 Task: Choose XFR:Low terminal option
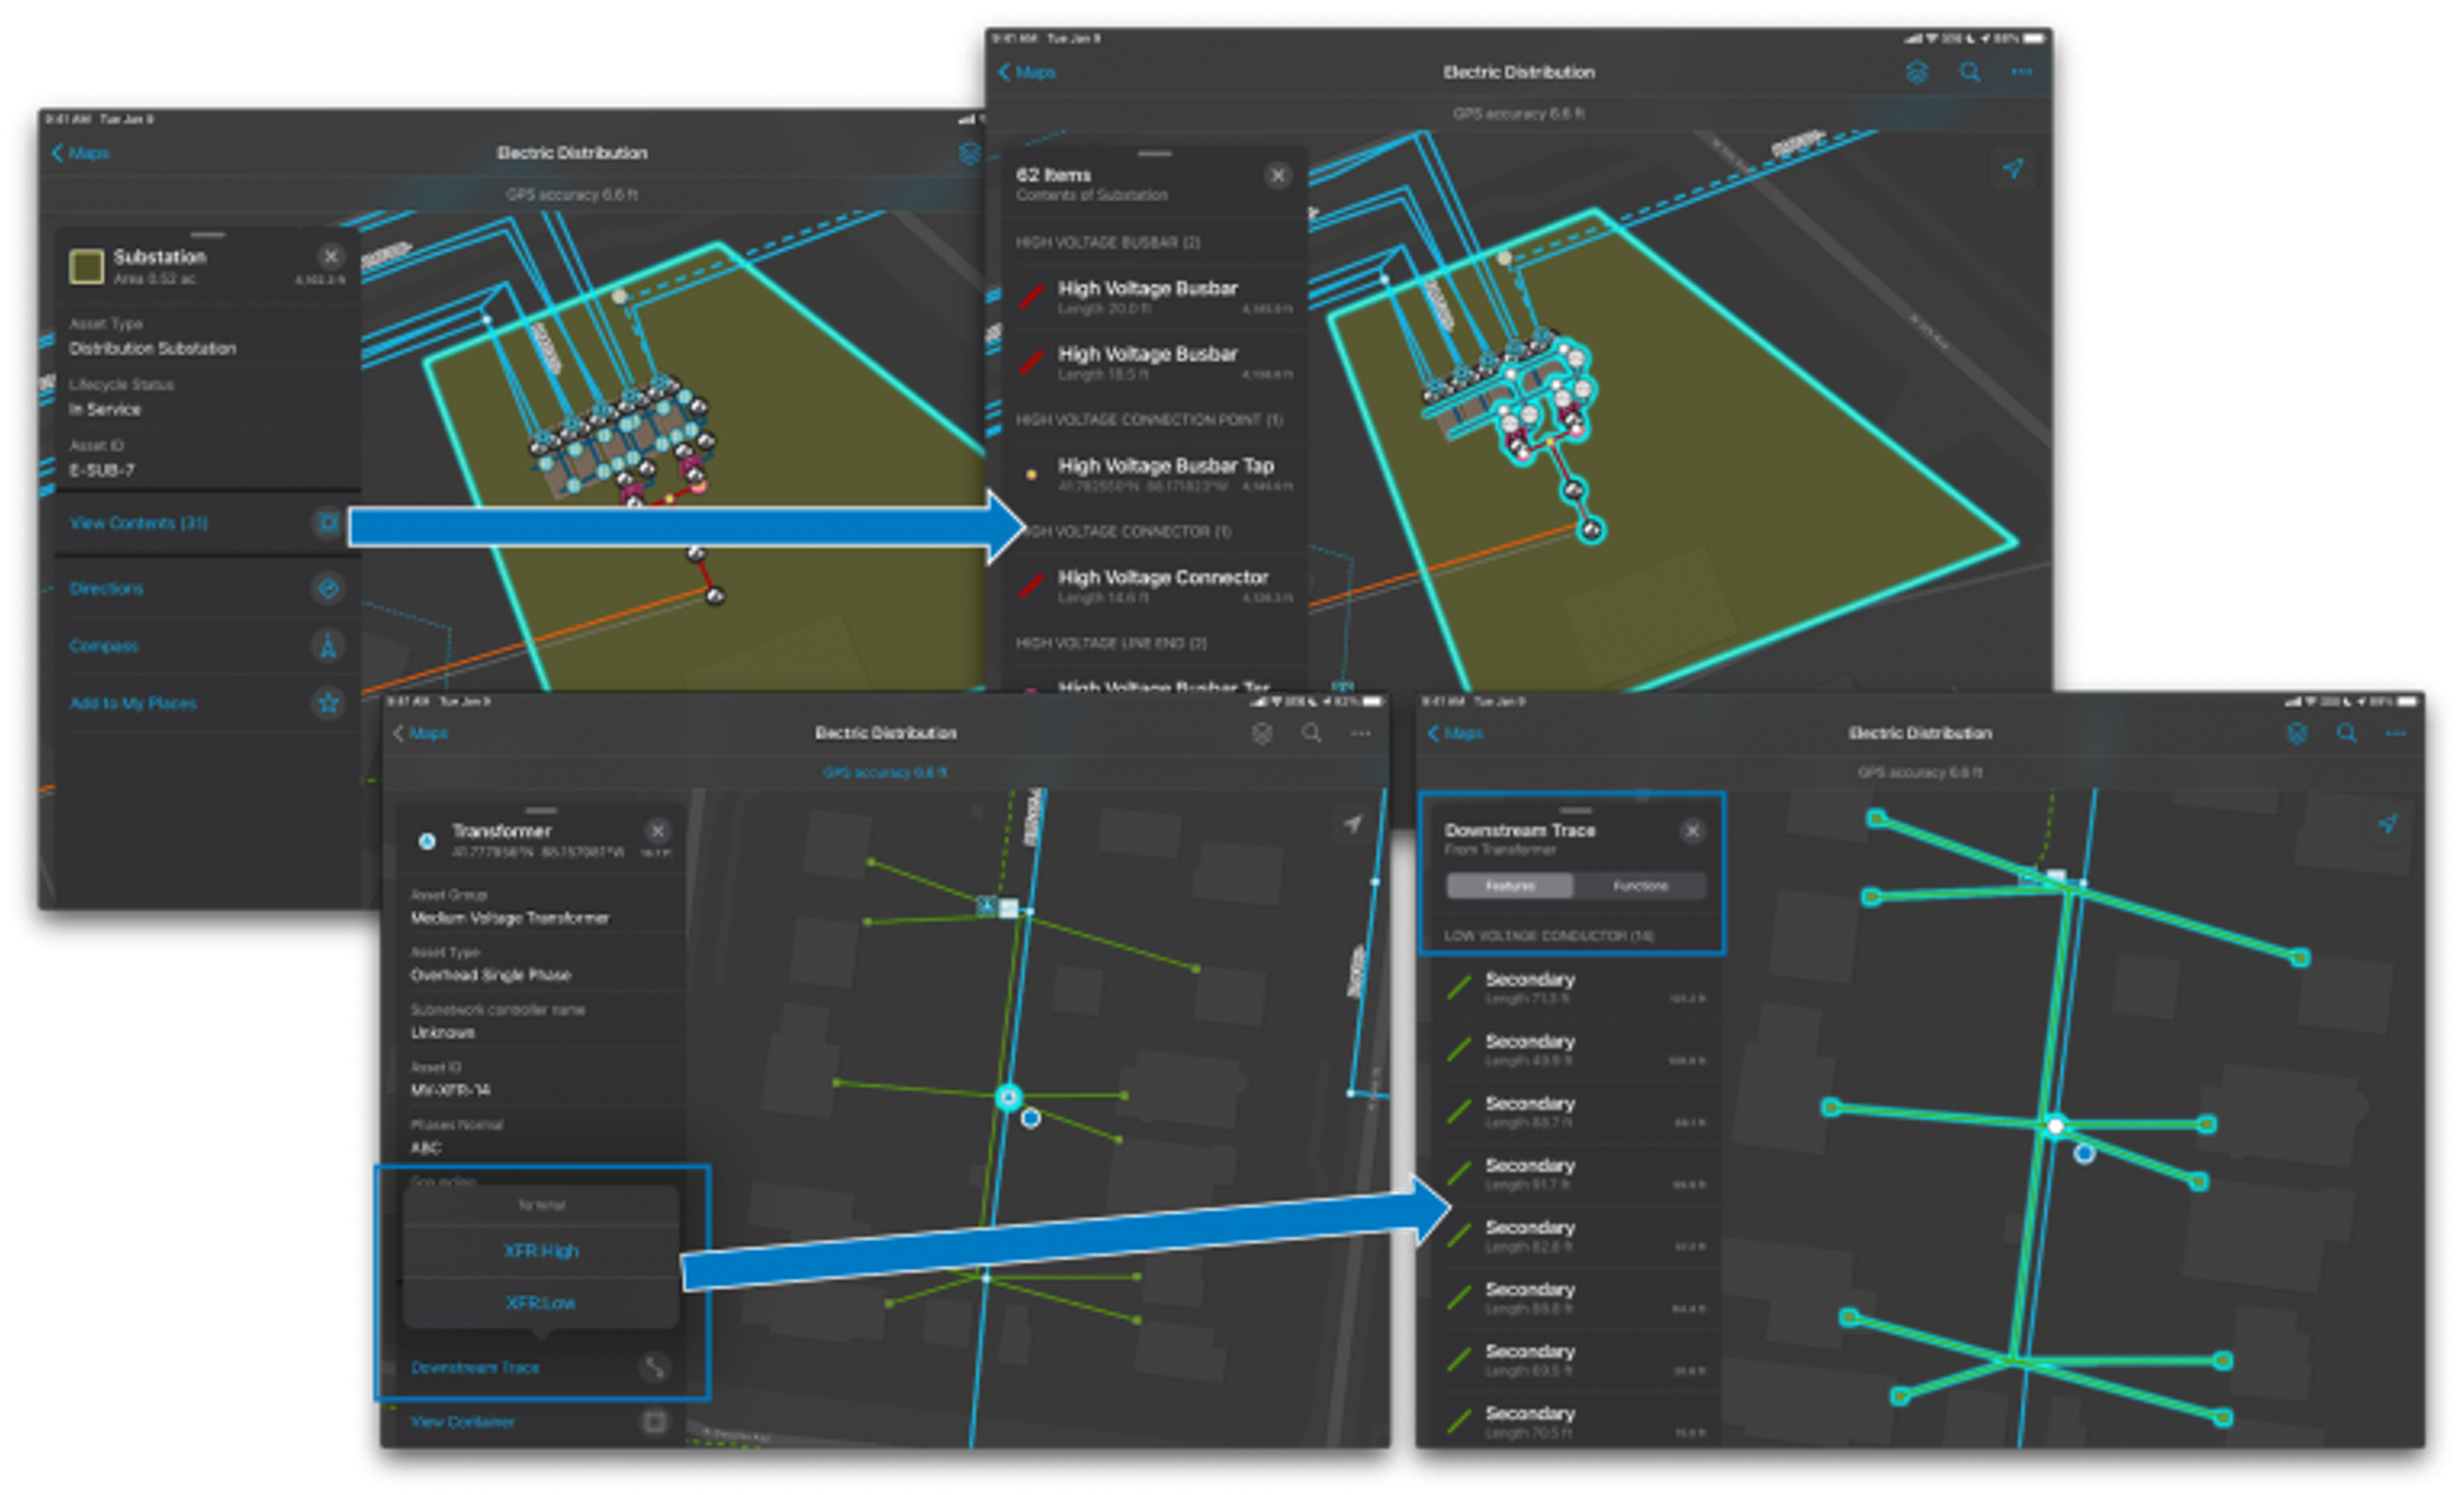click(x=541, y=1303)
